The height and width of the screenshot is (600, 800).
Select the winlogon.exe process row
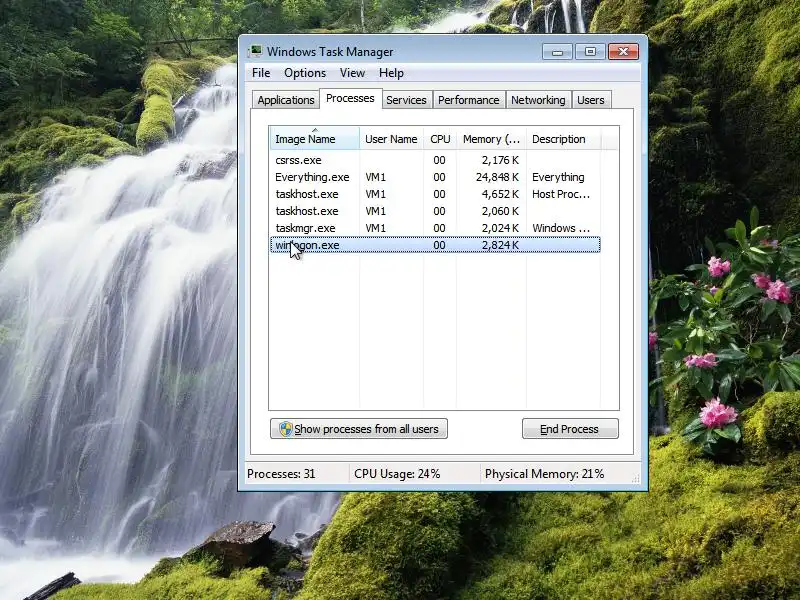point(435,245)
